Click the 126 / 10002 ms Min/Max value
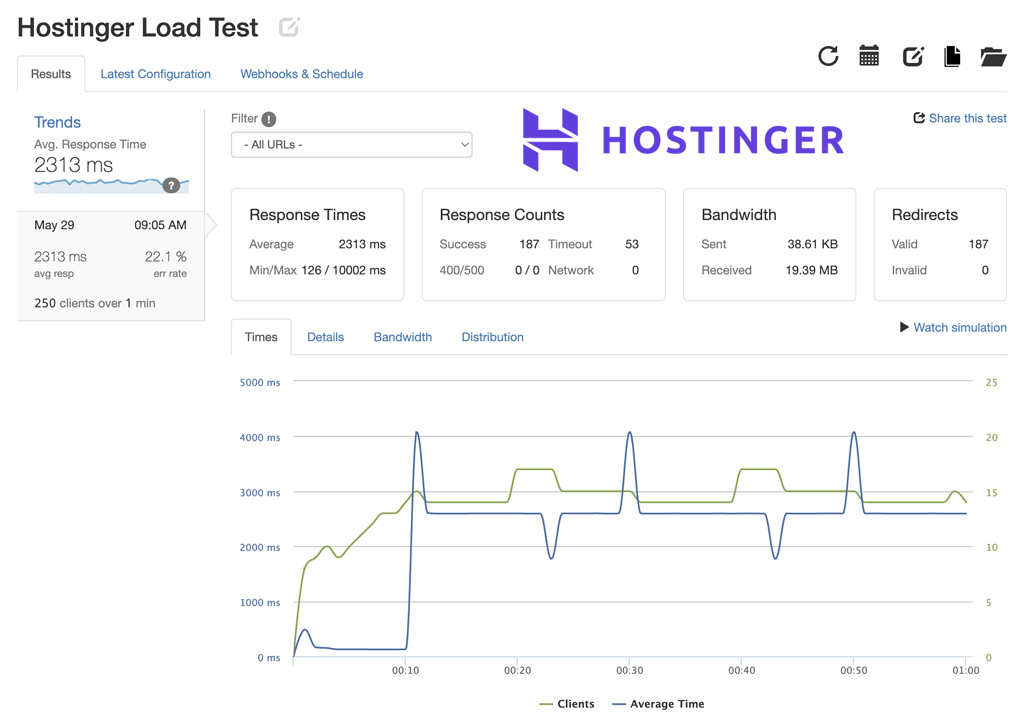Screen dimensions: 1024x725 coord(344,270)
